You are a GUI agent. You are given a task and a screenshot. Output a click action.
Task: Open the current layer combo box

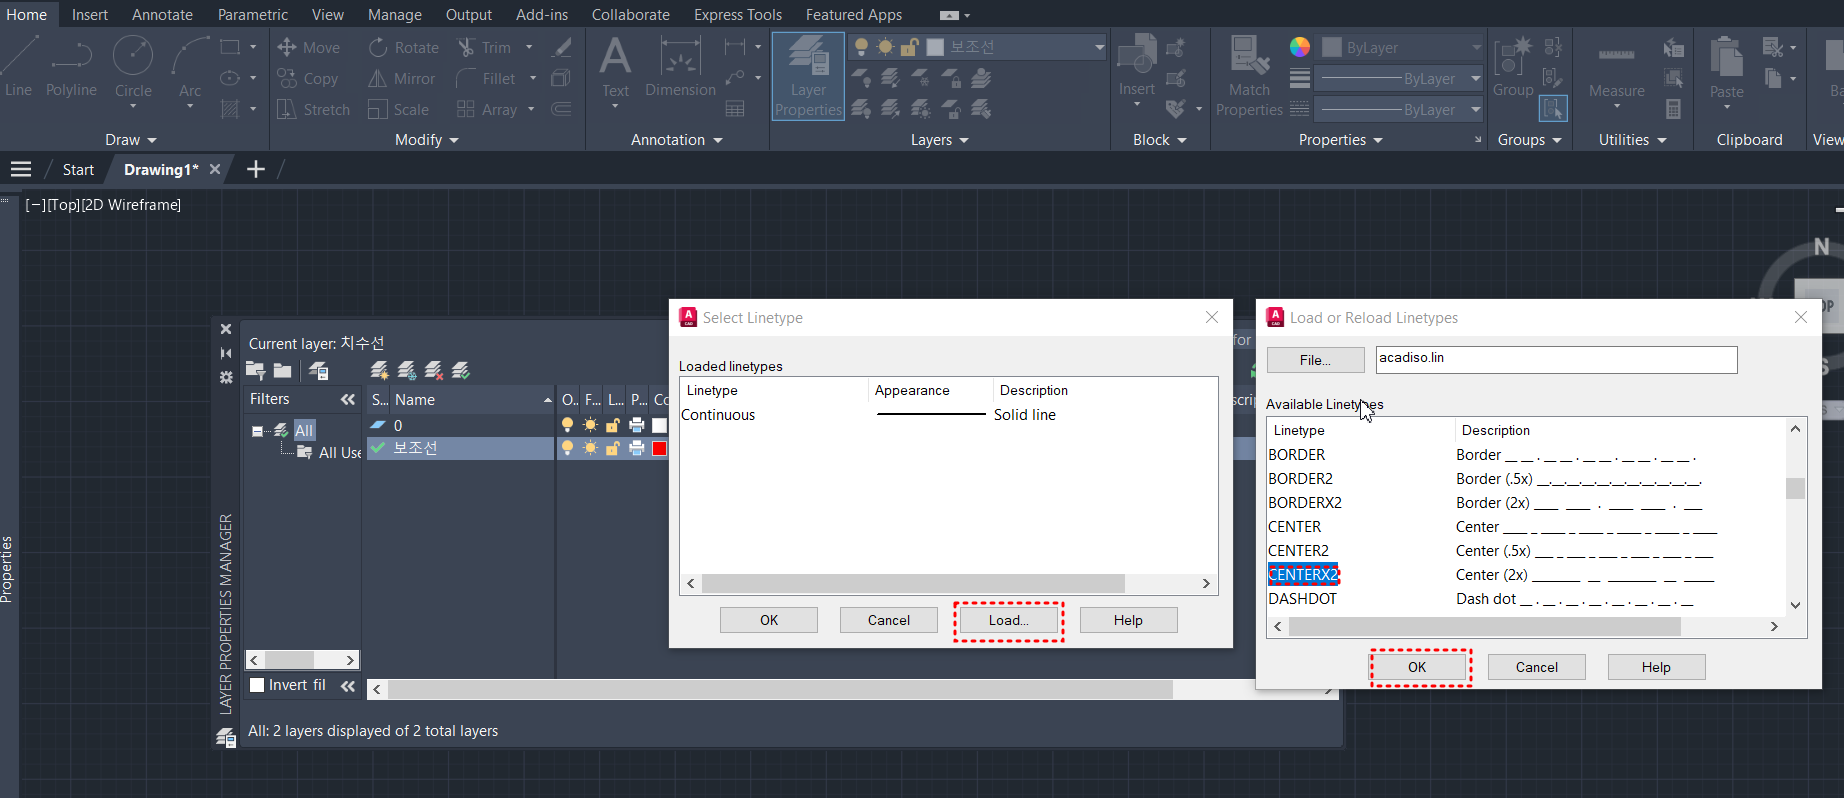click(x=977, y=47)
